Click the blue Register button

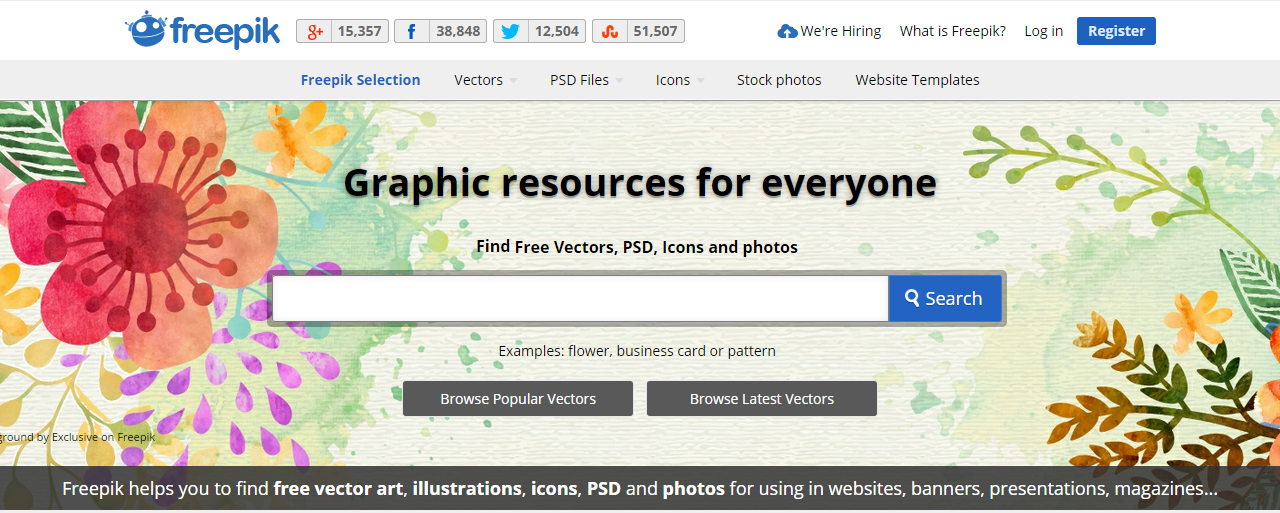1116,31
